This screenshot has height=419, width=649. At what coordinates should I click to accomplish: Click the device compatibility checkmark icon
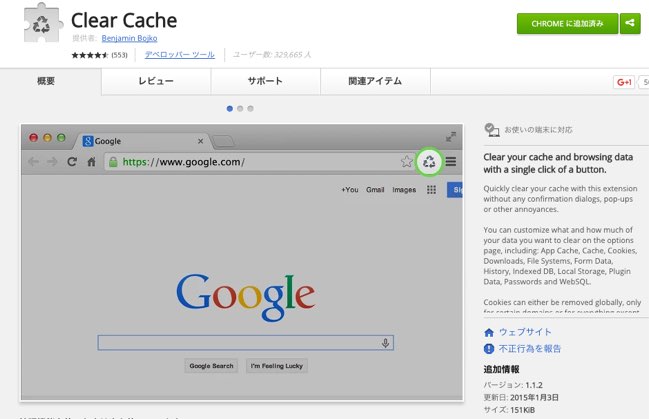491,130
